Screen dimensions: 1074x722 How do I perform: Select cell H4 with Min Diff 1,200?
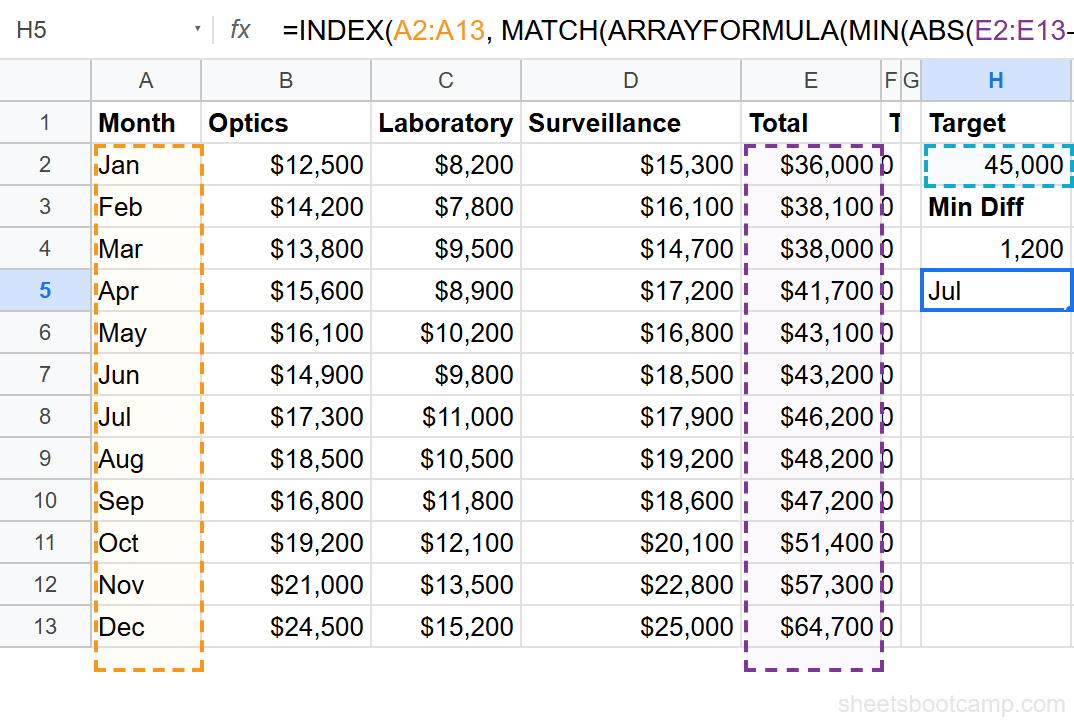tap(996, 248)
